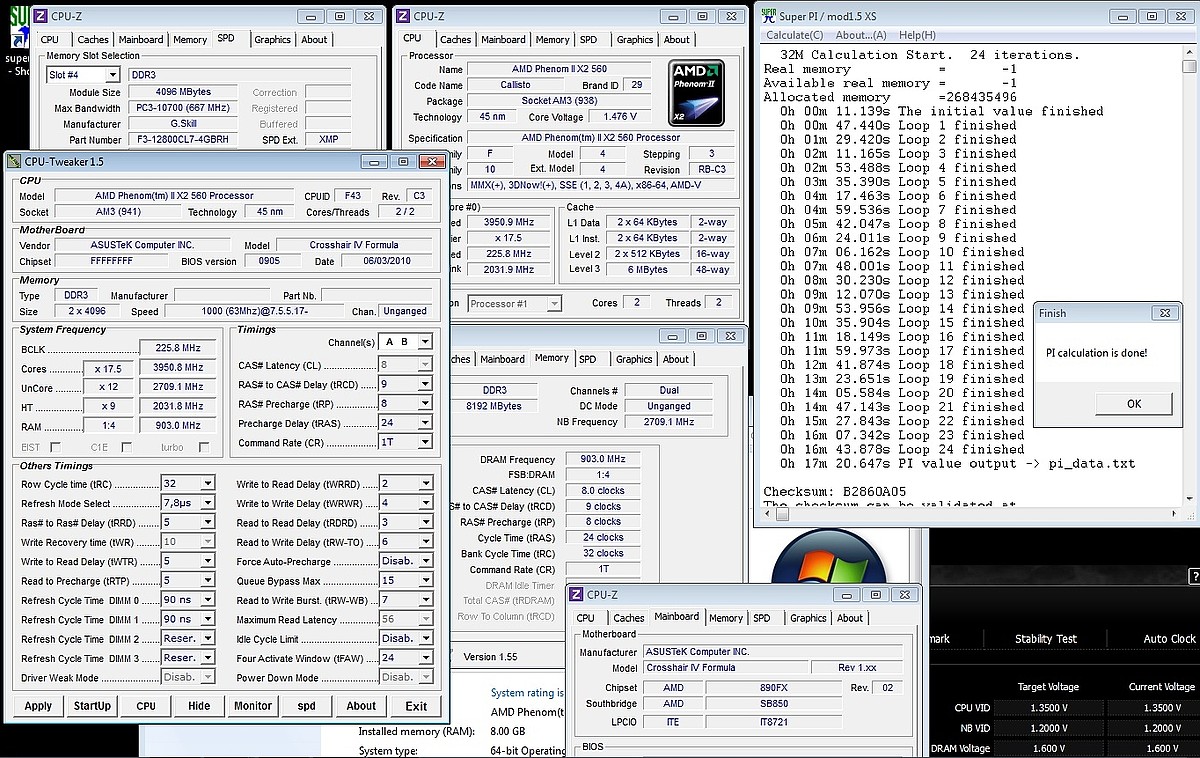Click the Exit button in CPU-Tweaker
1200x758 pixels.
click(416, 706)
